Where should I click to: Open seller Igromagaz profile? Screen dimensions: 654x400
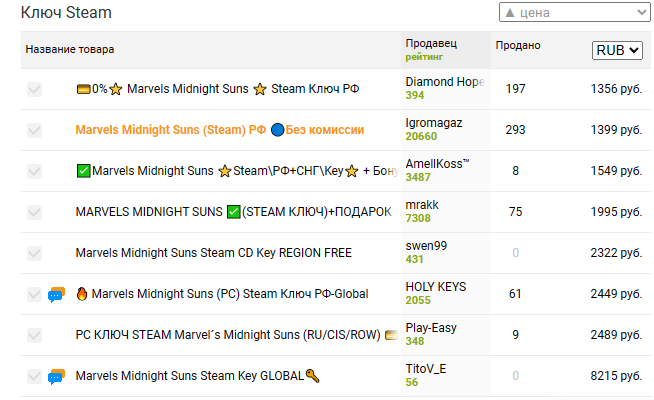coord(434,123)
